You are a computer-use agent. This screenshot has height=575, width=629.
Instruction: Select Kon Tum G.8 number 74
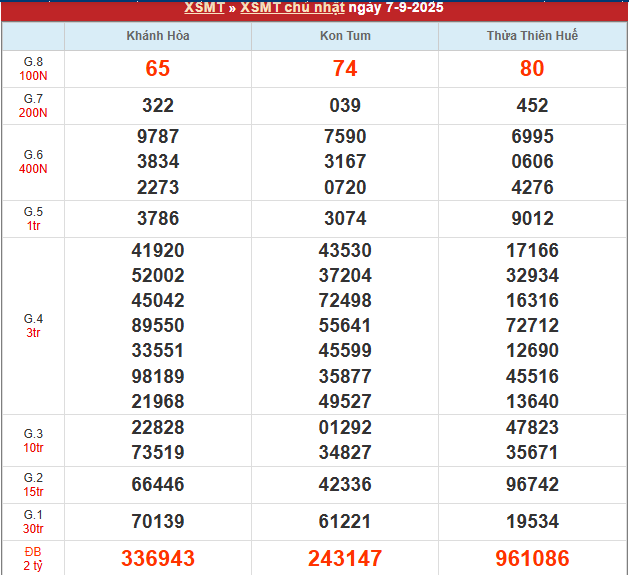coord(345,68)
